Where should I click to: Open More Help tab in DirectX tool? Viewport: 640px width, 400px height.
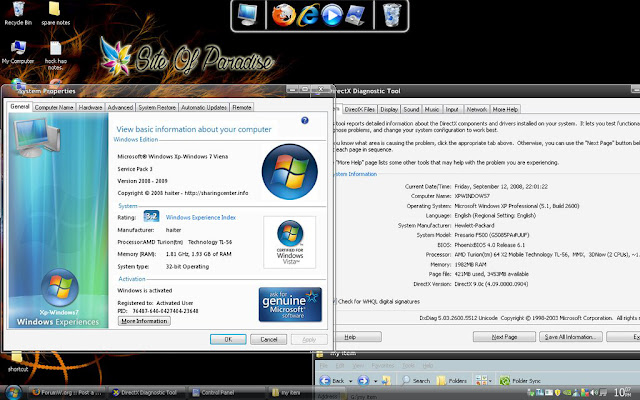point(505,109)
